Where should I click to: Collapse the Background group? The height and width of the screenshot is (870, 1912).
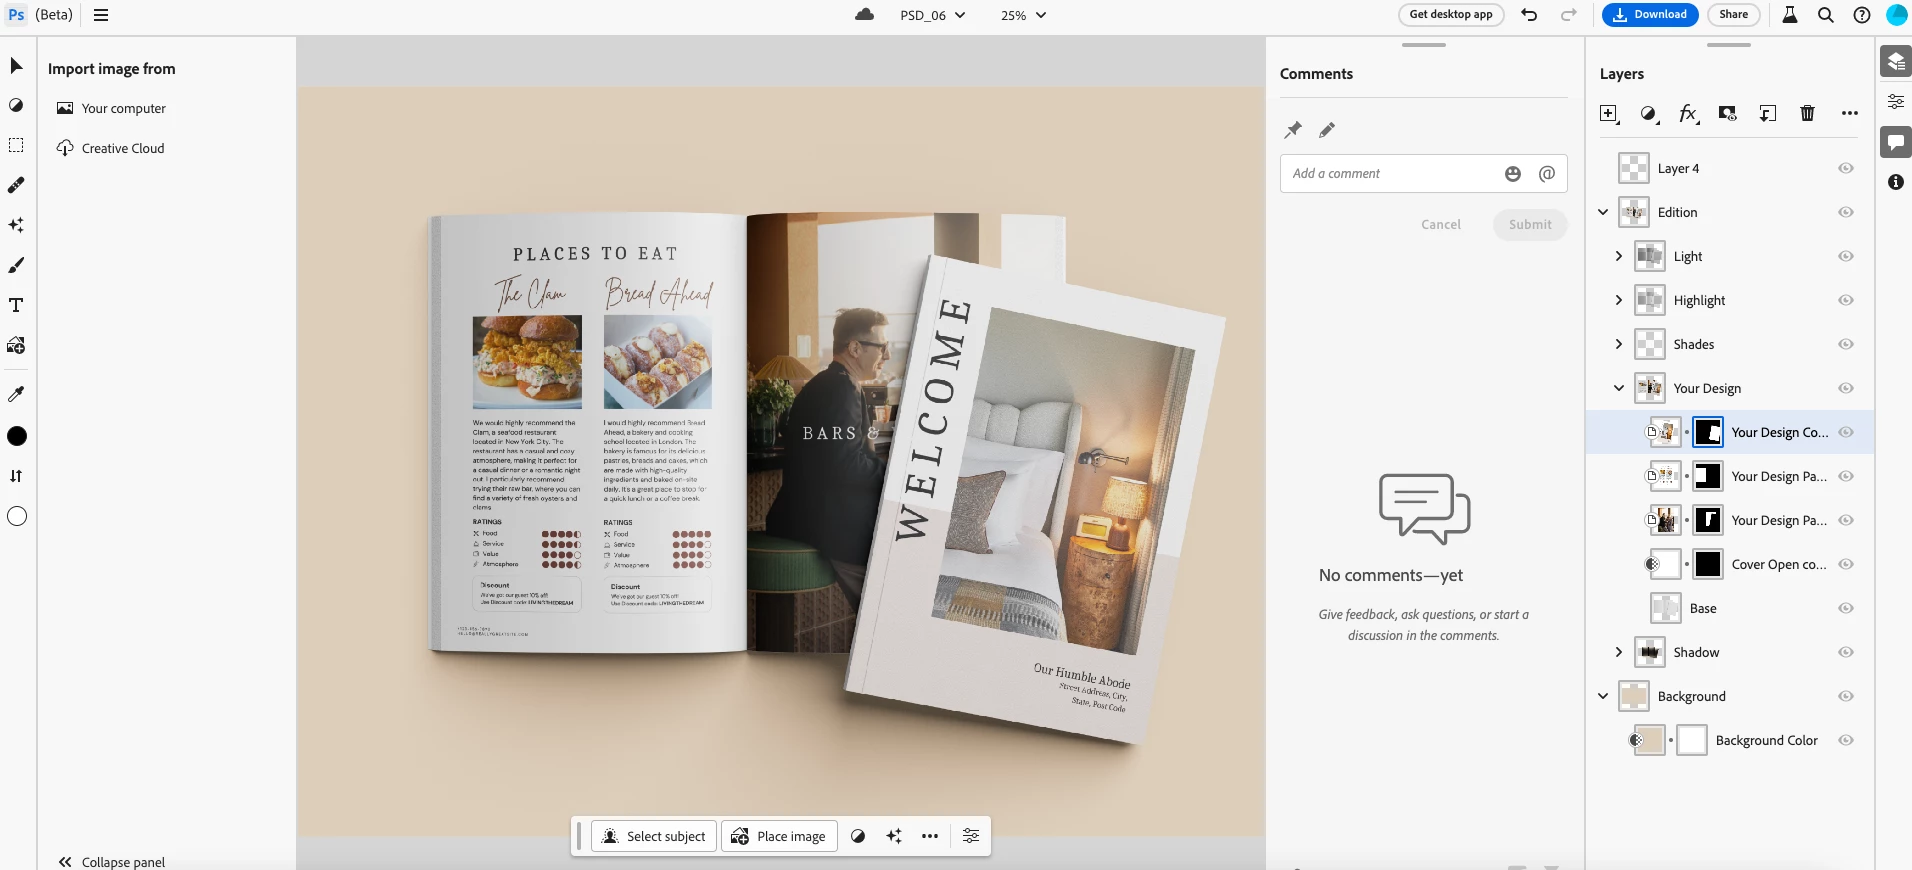[x=1603, y=696]
